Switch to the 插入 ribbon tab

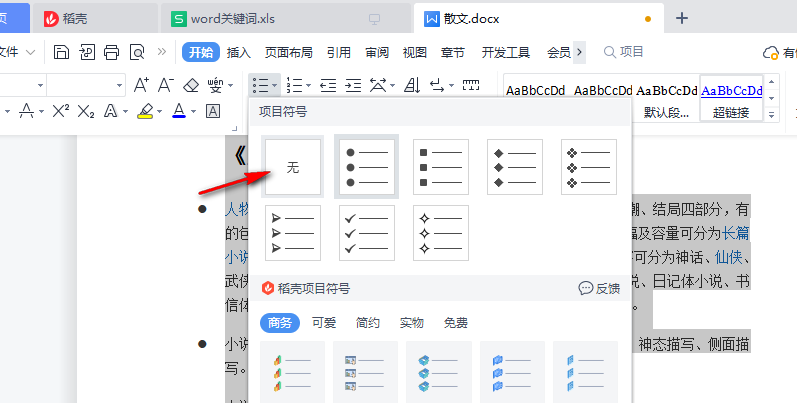239,52
